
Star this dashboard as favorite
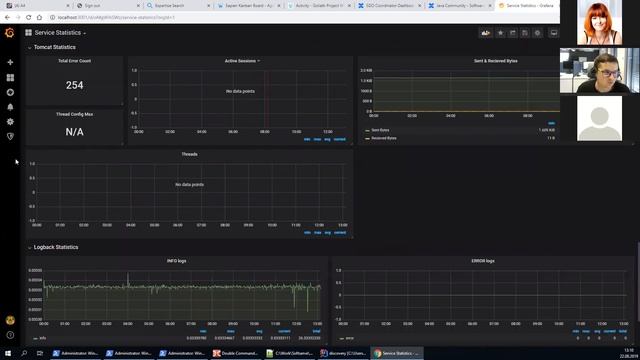[500, 33]
